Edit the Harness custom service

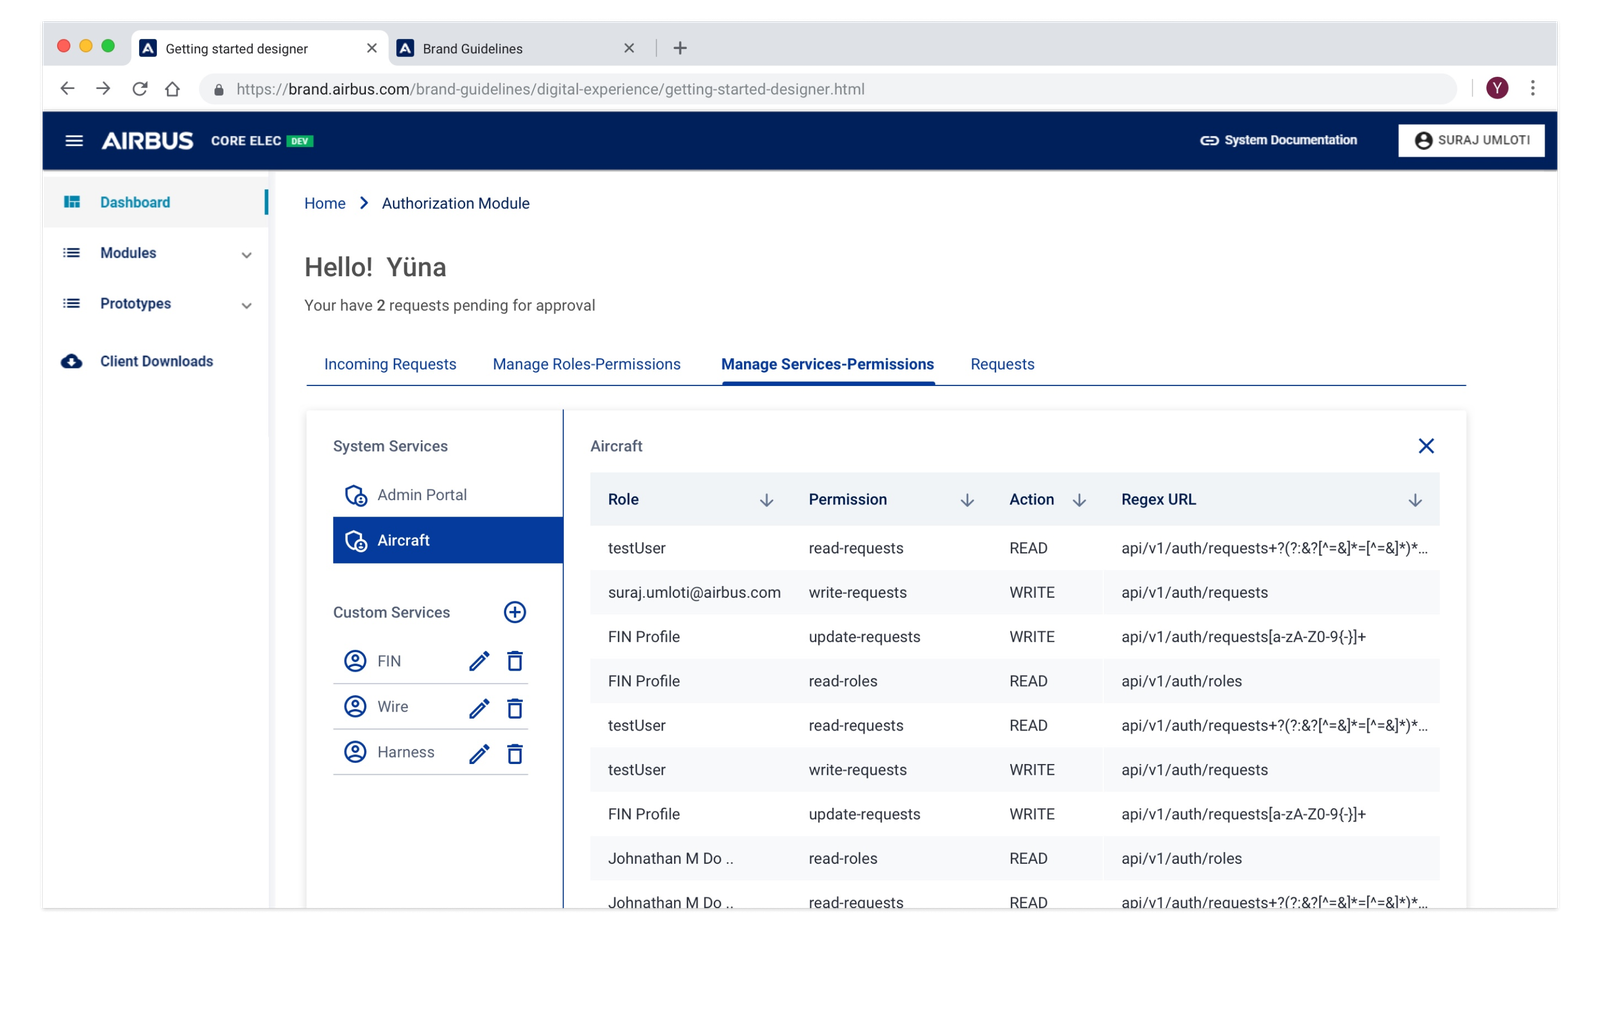pos(479,753)
